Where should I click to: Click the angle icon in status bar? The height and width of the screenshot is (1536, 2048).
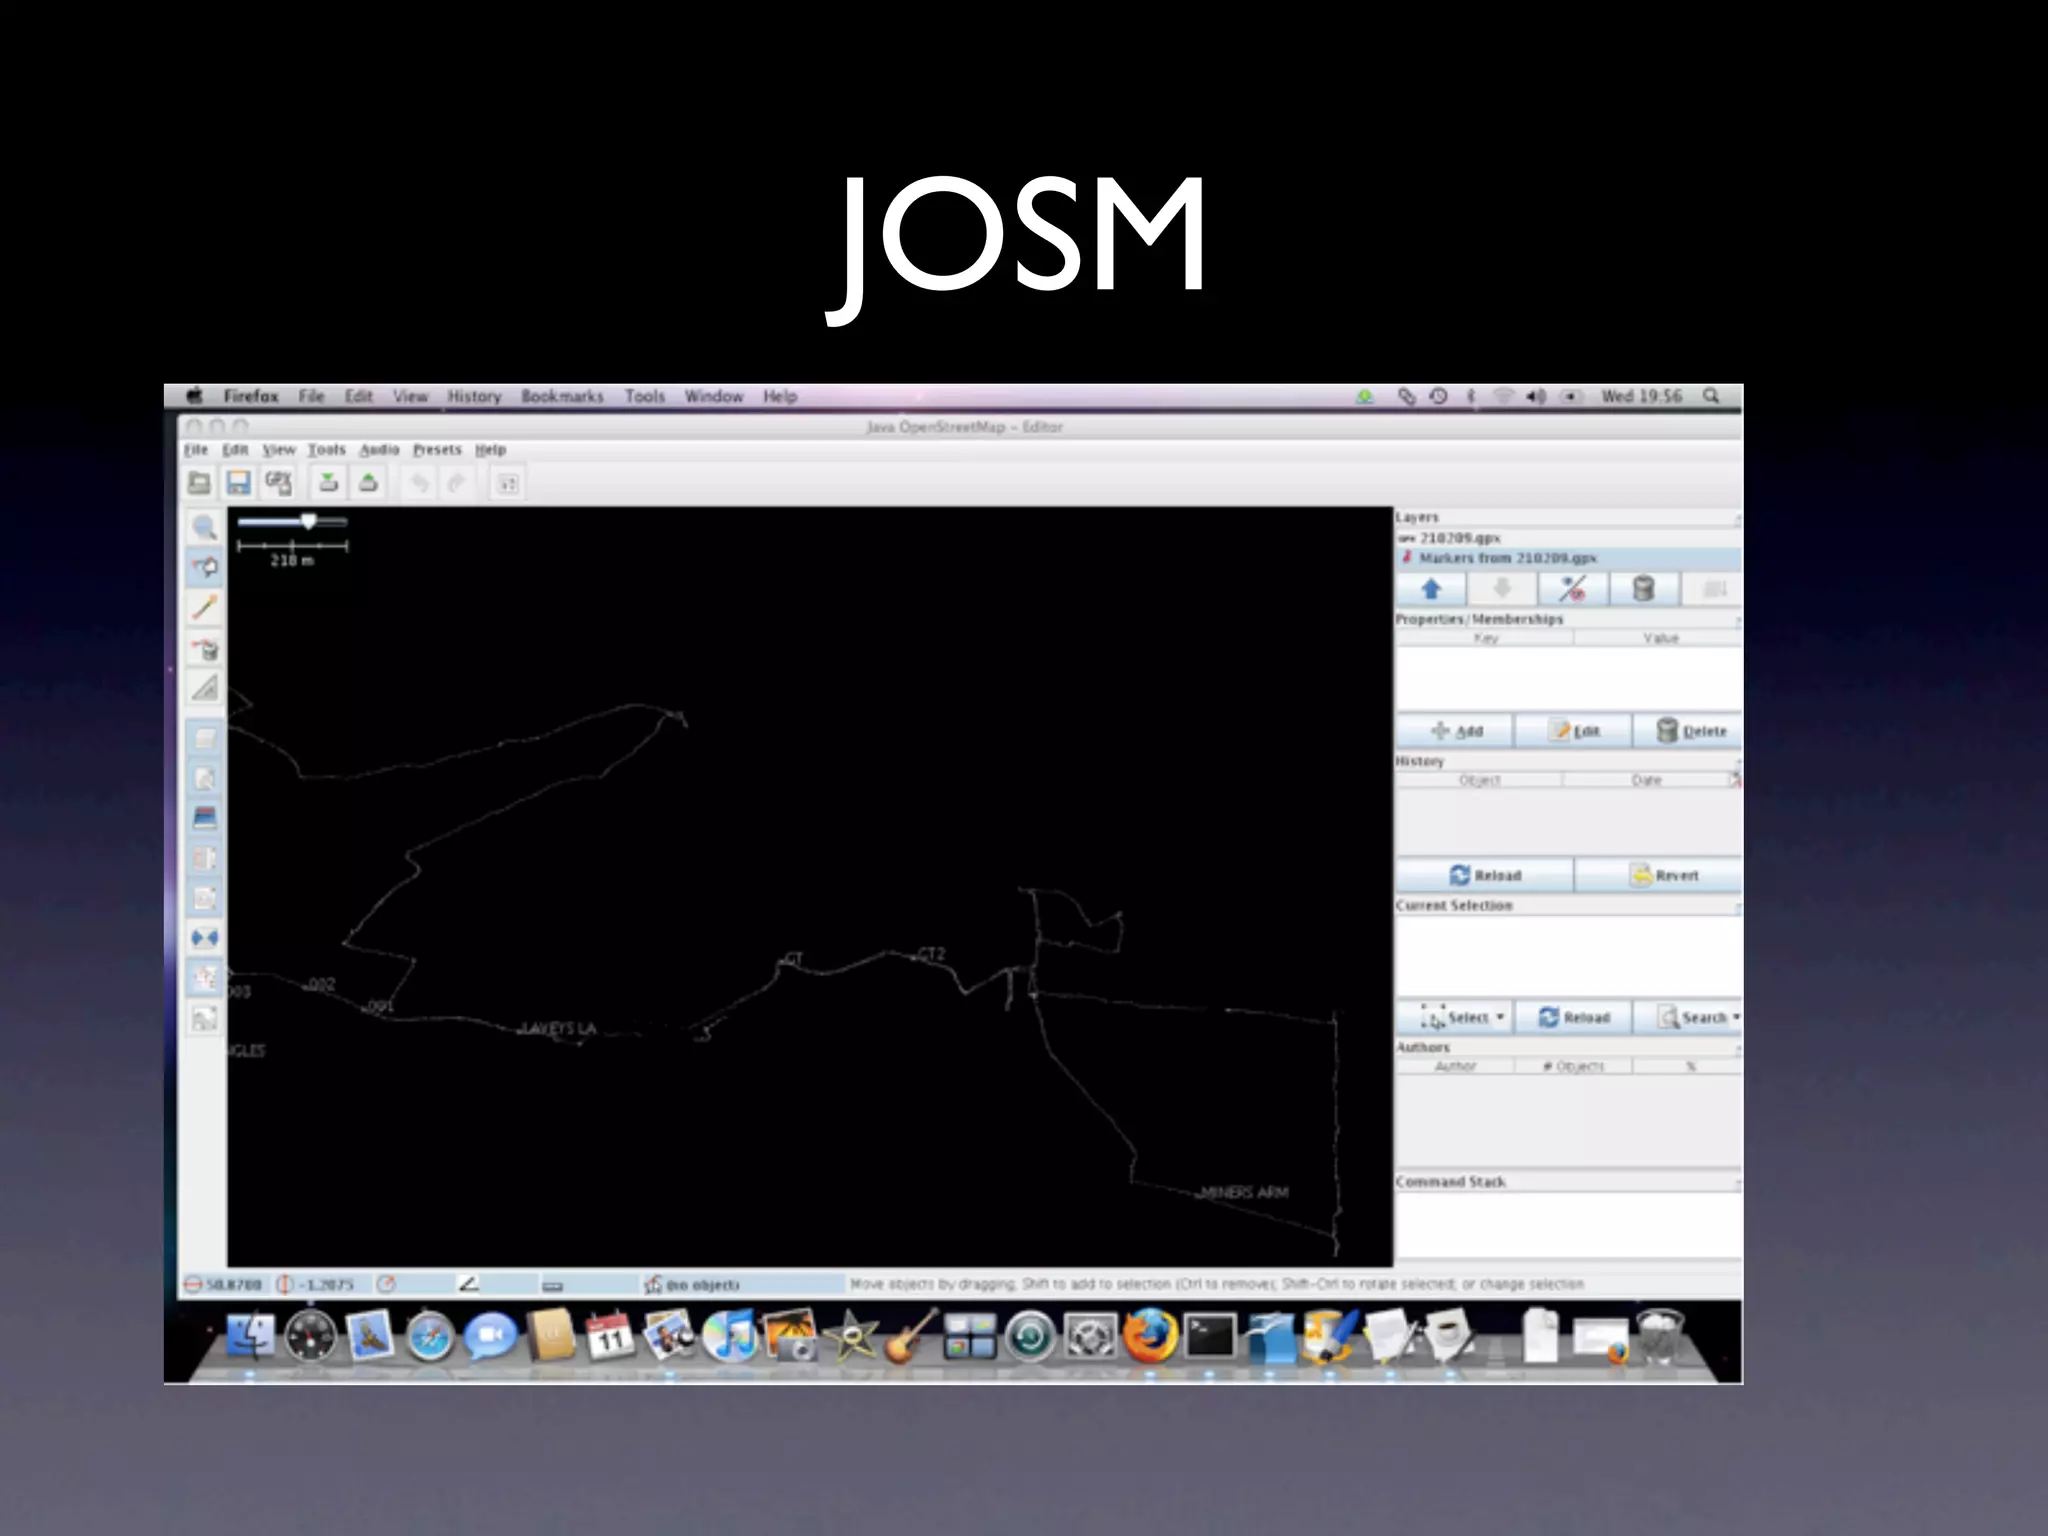(x=468, y=1284)
